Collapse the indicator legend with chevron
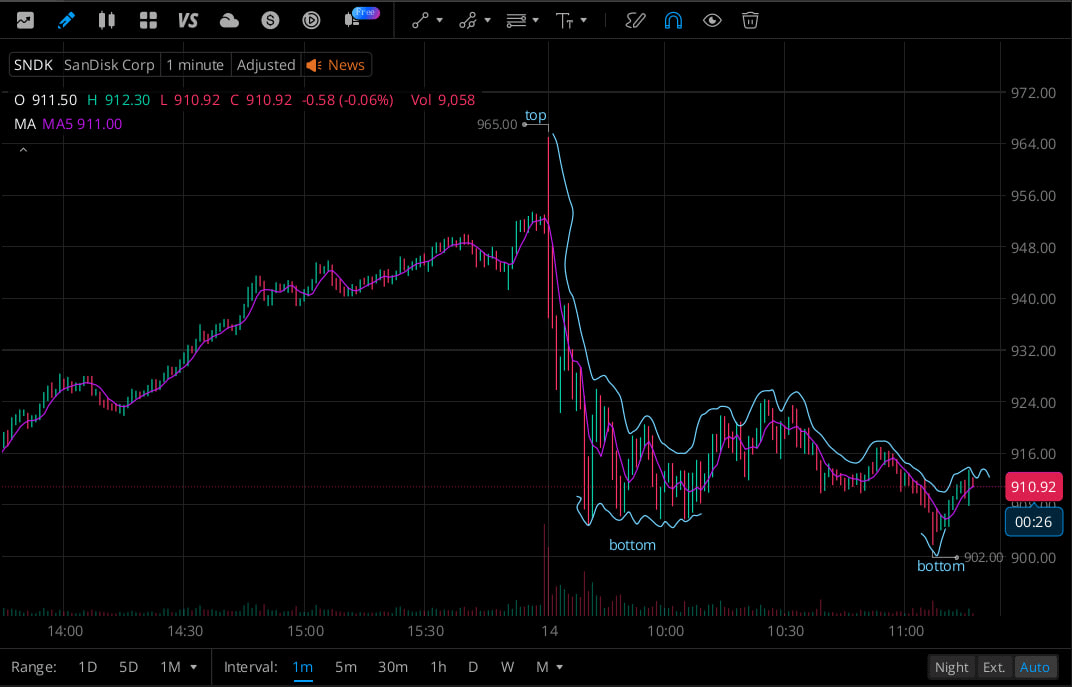Viewport: 1072px width, 687px height. tap(23, 150)
